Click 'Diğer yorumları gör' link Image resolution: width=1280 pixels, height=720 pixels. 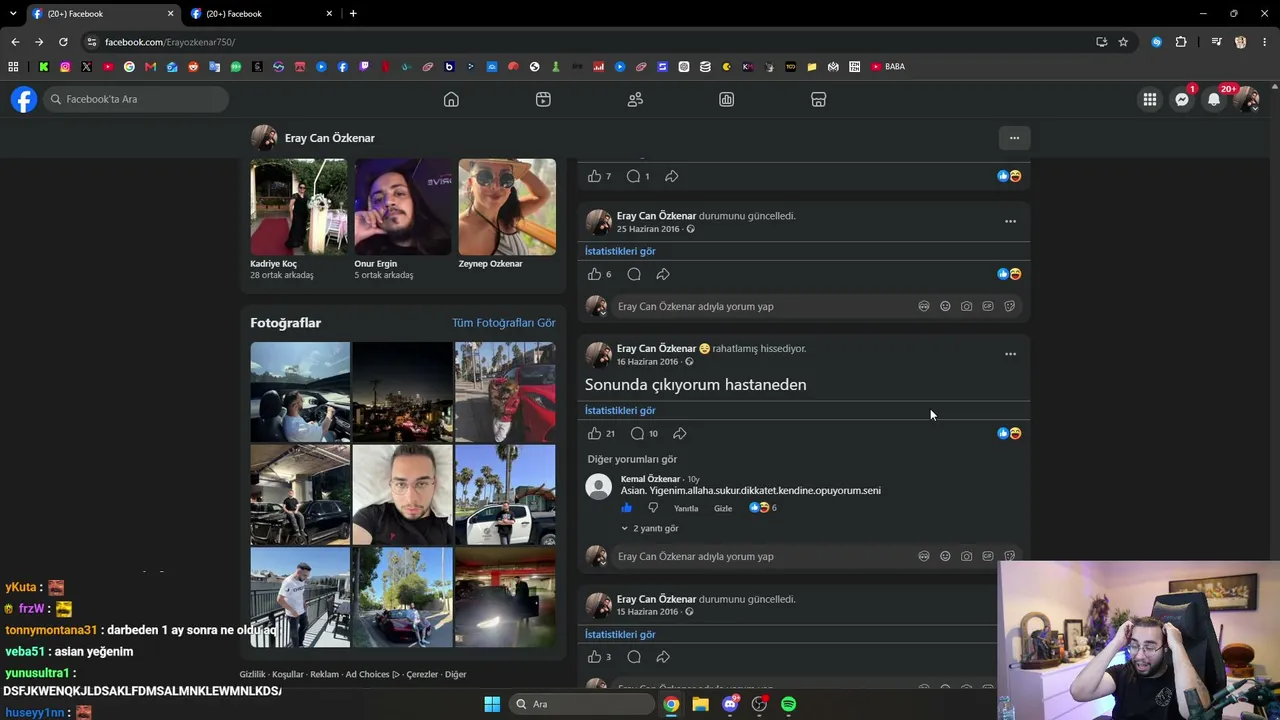coord(632,459)
